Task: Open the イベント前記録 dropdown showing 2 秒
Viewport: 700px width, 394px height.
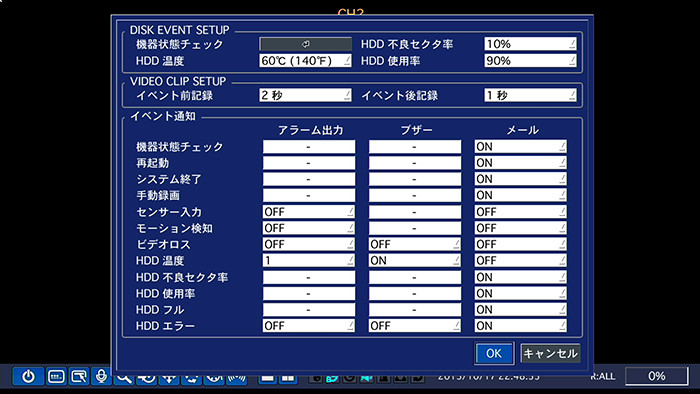Action: [305, 95]
